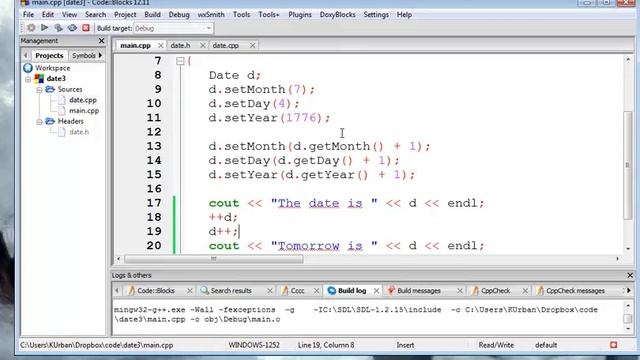Viewport: 640px width, 360px height.
Task: Open the Help menu
Action: pos(404,15)
